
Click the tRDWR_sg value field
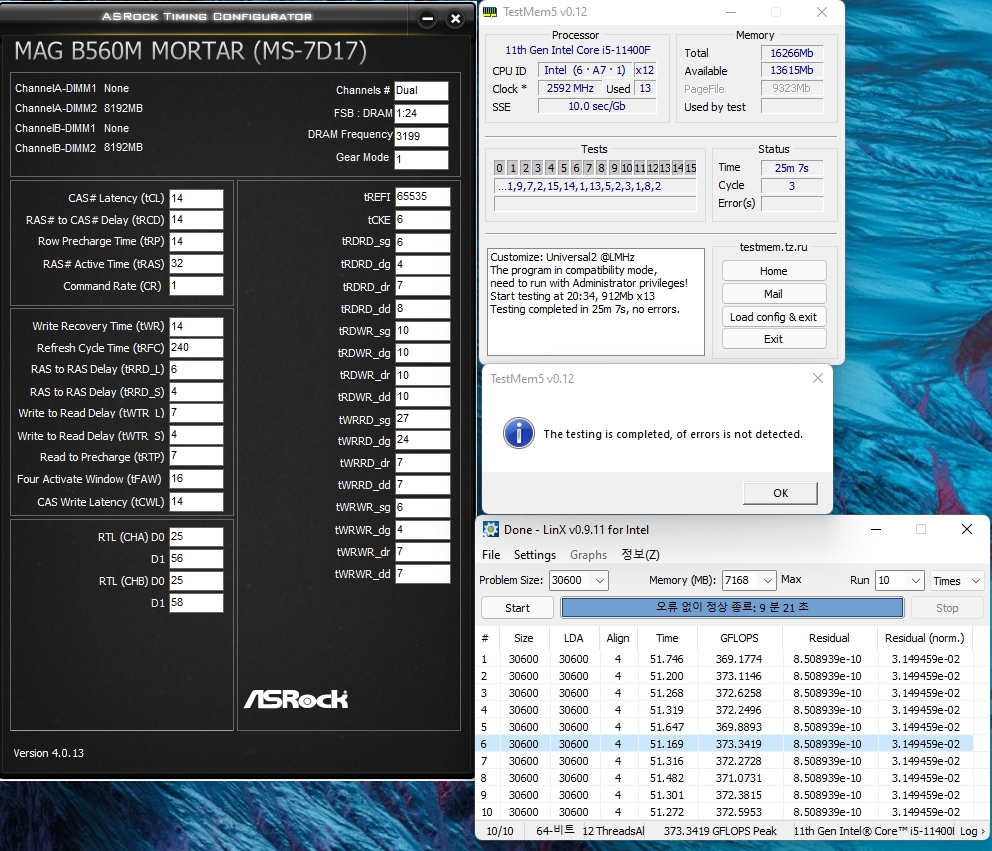[x=423, y=331]
